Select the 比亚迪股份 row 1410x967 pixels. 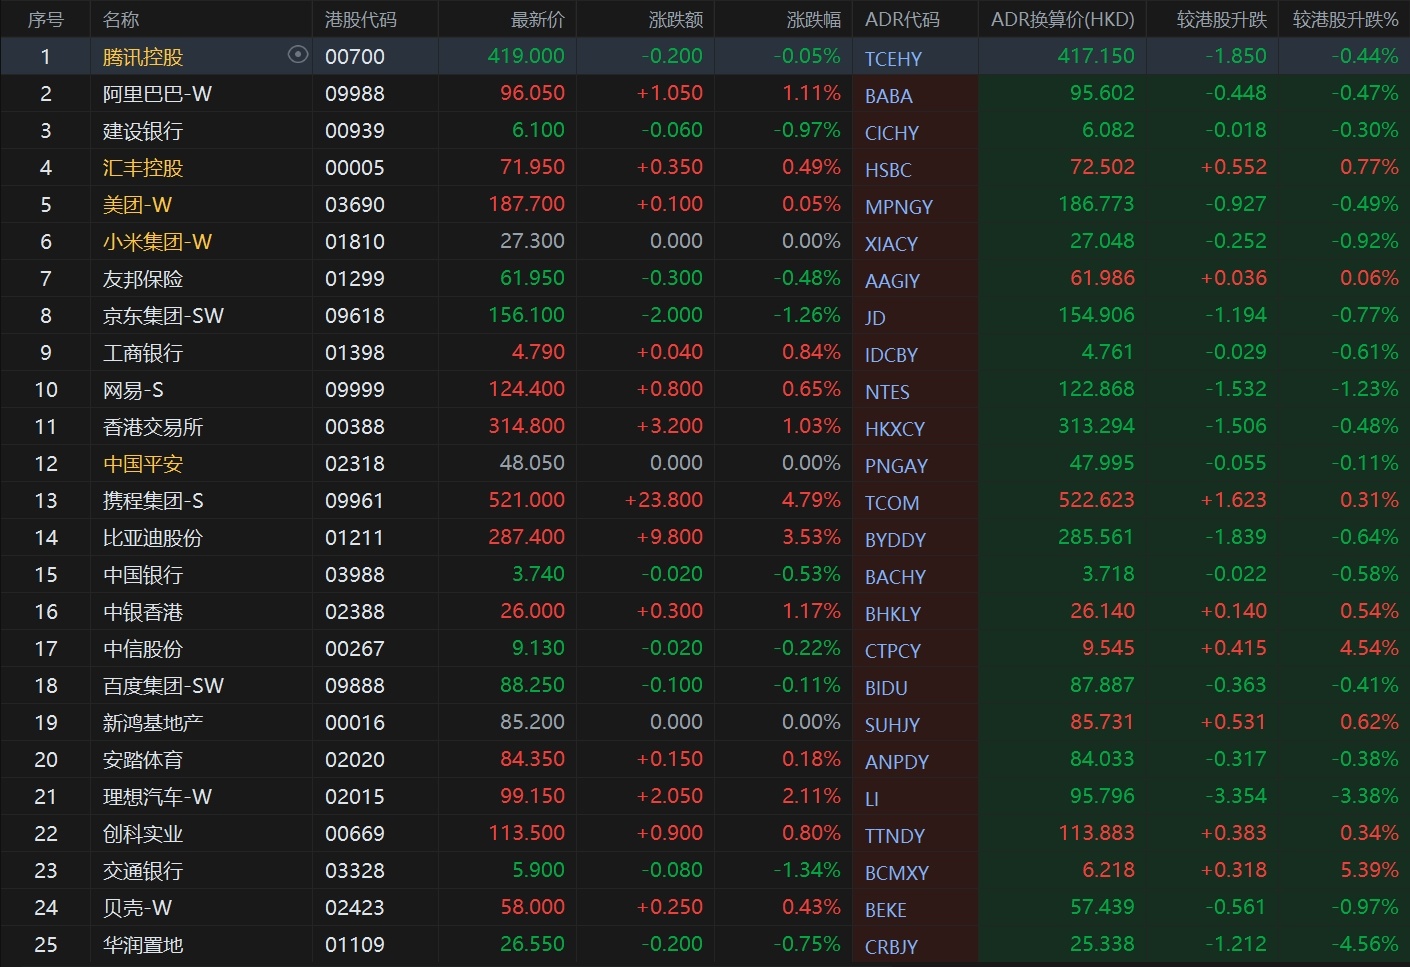(152, 538)
